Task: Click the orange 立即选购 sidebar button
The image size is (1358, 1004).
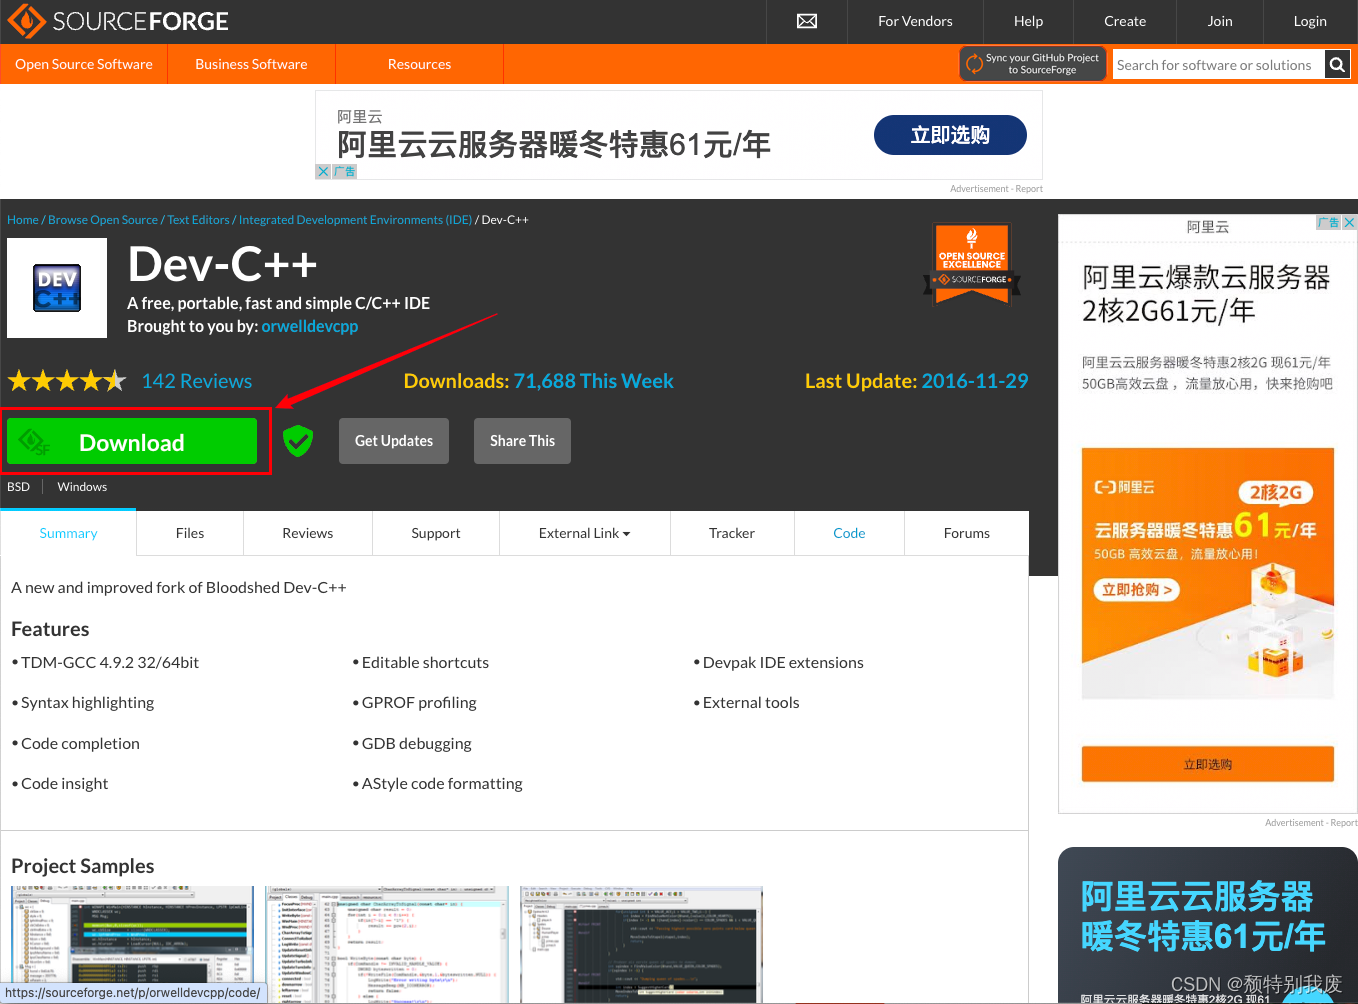Action: pyautogui.click(x=1208, y=764)
